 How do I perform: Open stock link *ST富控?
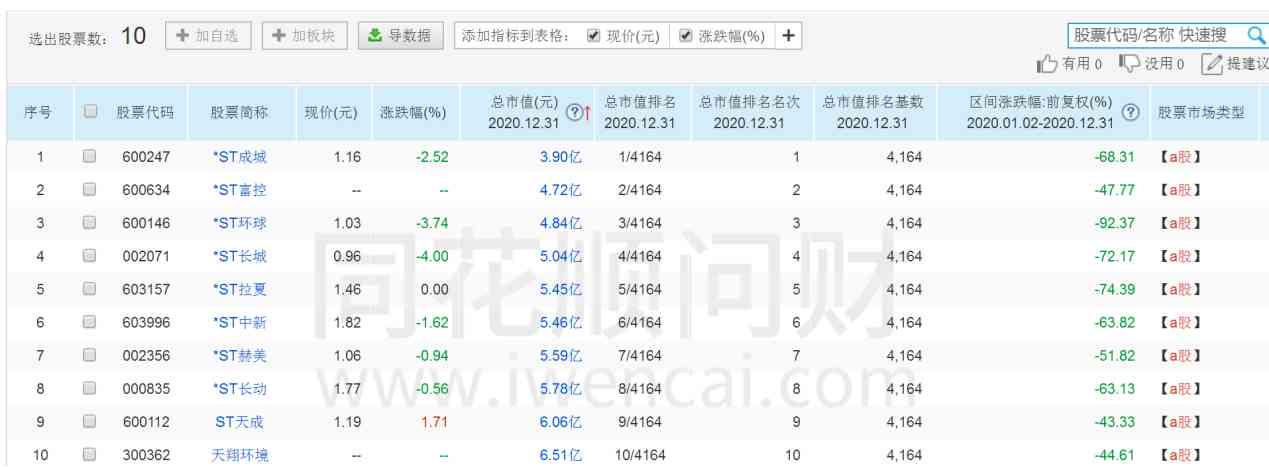pyautogui.click(x=239, y=189)
